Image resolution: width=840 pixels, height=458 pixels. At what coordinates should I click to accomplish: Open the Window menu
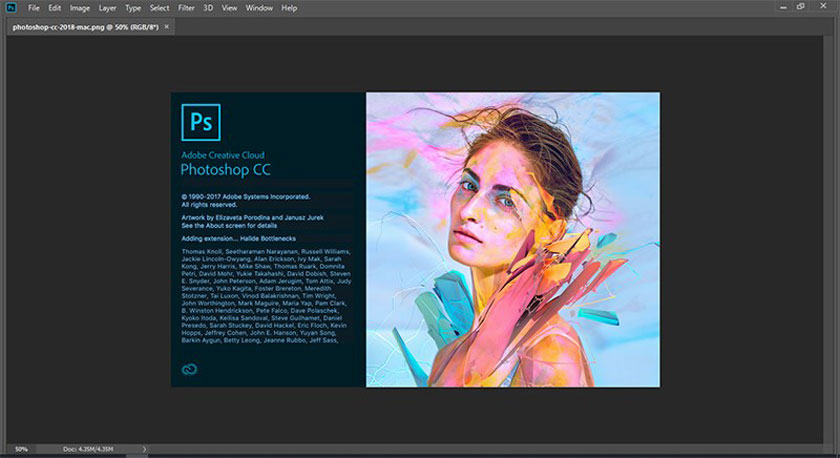[x=259, y=8]
